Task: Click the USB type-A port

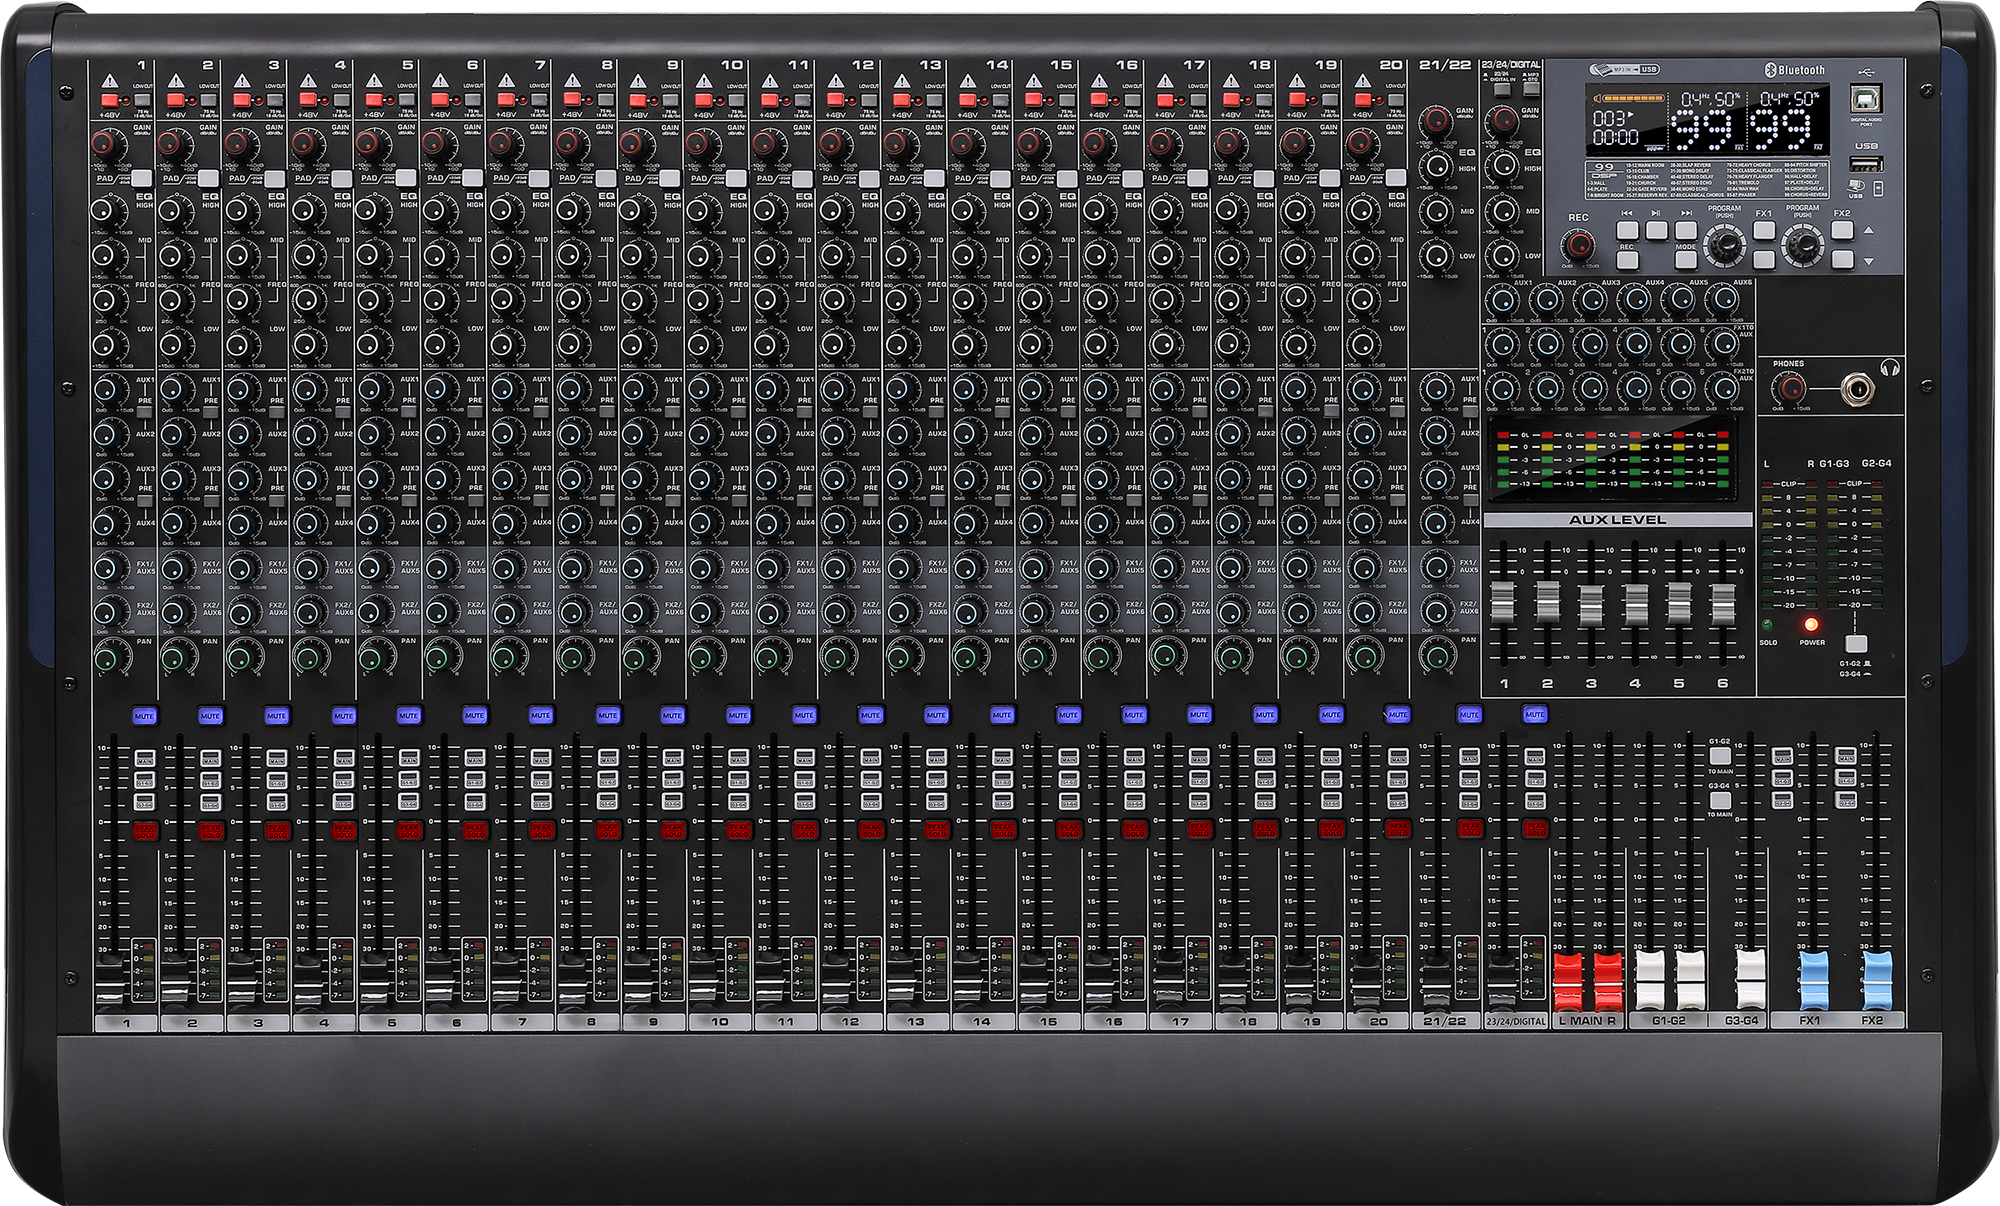Action: tap(1866, 165)
